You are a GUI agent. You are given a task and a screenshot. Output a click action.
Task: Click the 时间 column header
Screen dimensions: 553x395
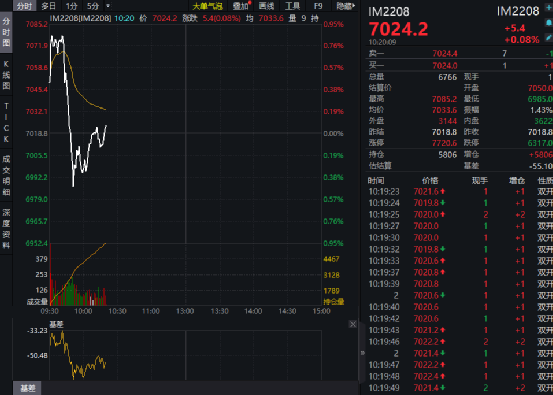point(376,181)
